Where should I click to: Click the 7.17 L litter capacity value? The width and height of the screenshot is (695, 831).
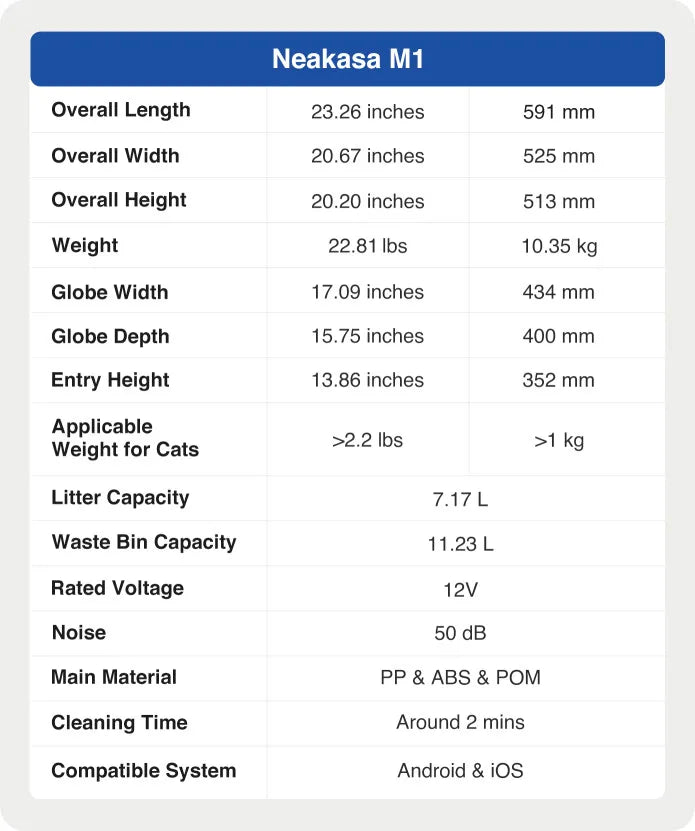[x=460, y=499]
